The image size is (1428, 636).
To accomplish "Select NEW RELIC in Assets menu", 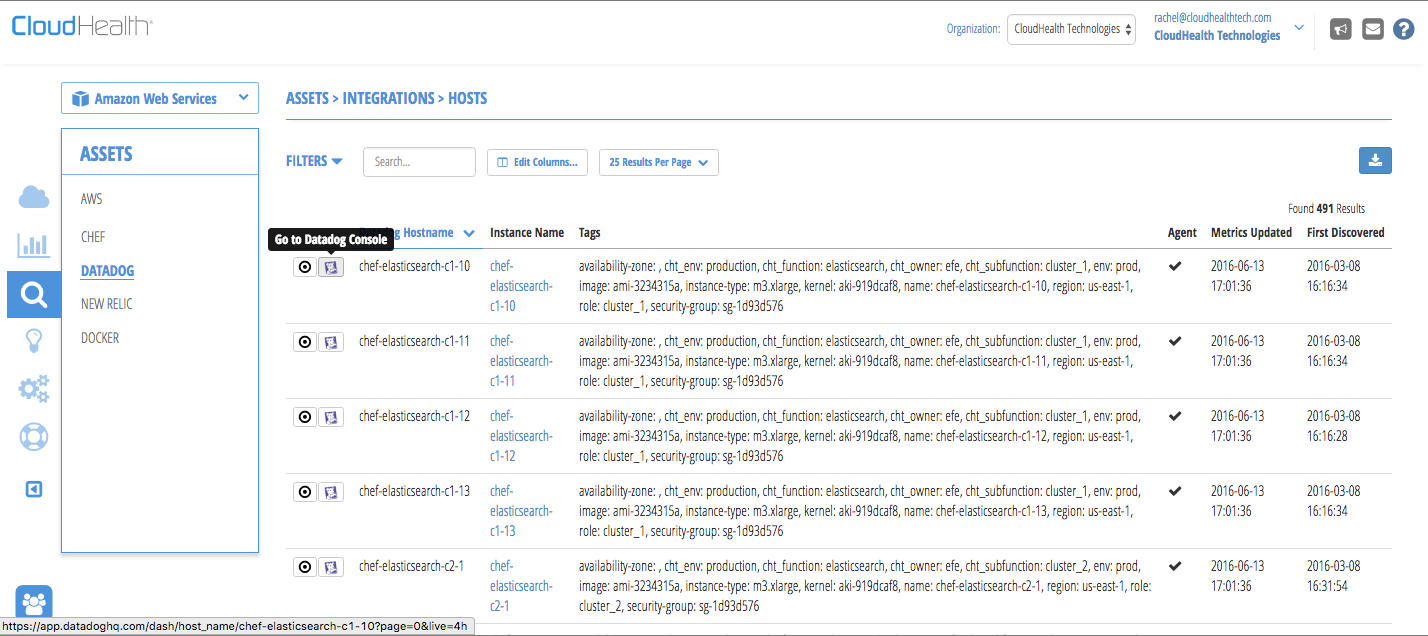I will tap(106, 304).
